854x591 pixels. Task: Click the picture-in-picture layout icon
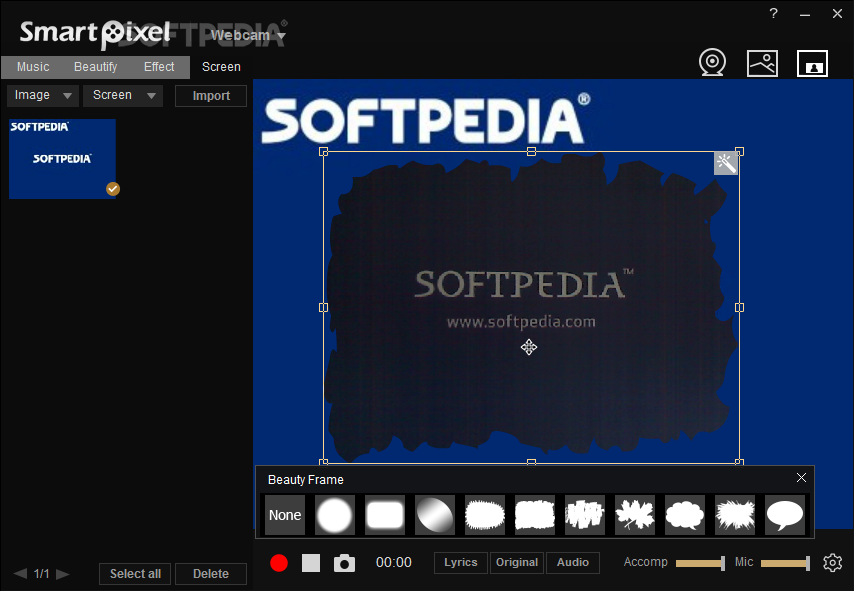tap(812, 63)
